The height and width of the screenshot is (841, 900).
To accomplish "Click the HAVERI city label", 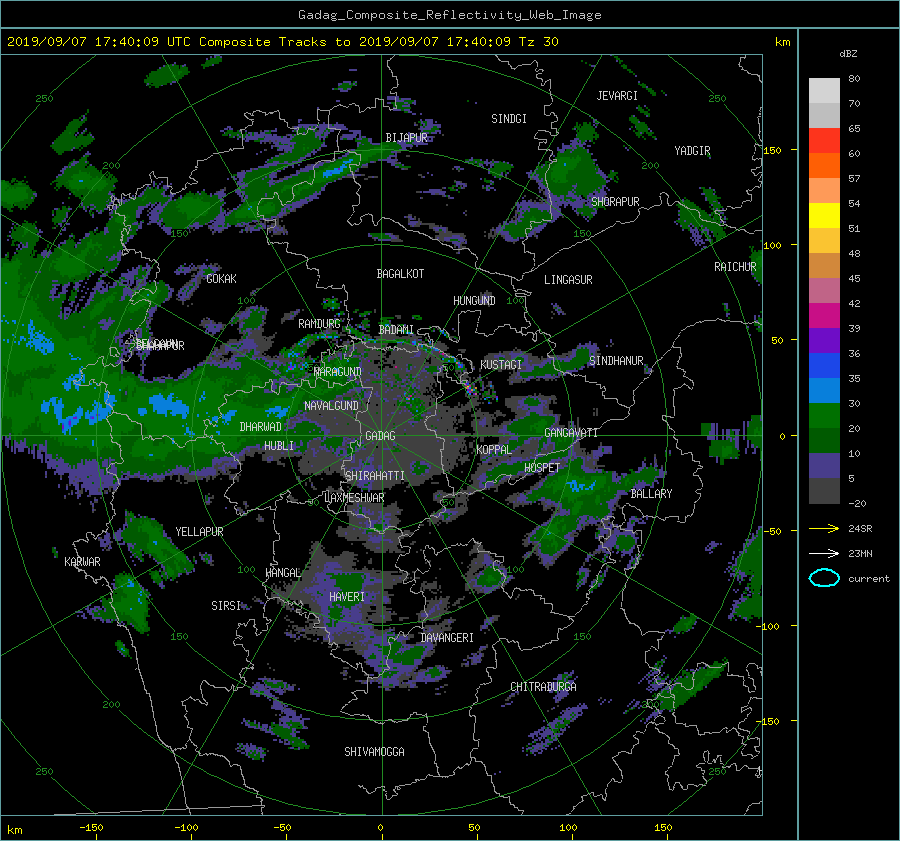I will point(347,597).
